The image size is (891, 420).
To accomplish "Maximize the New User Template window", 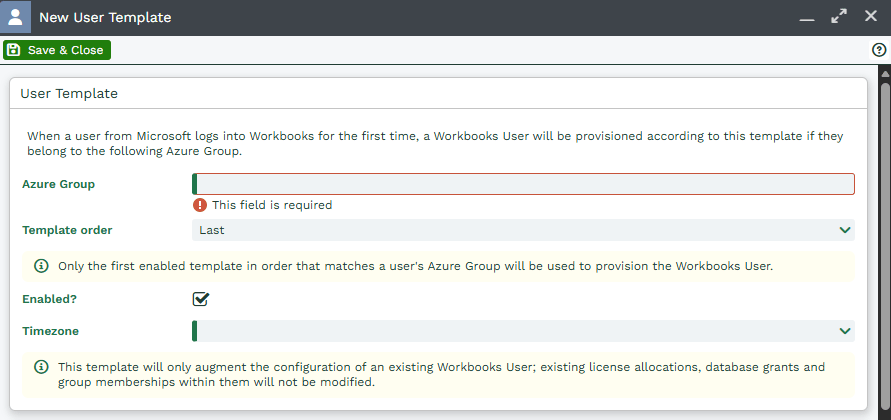I will 839,17.
